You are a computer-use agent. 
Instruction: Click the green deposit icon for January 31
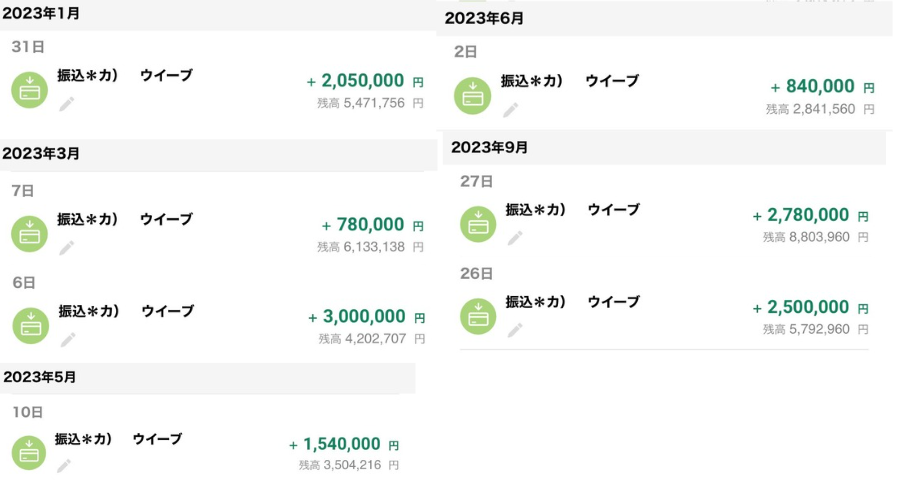[x=29, y=89]
